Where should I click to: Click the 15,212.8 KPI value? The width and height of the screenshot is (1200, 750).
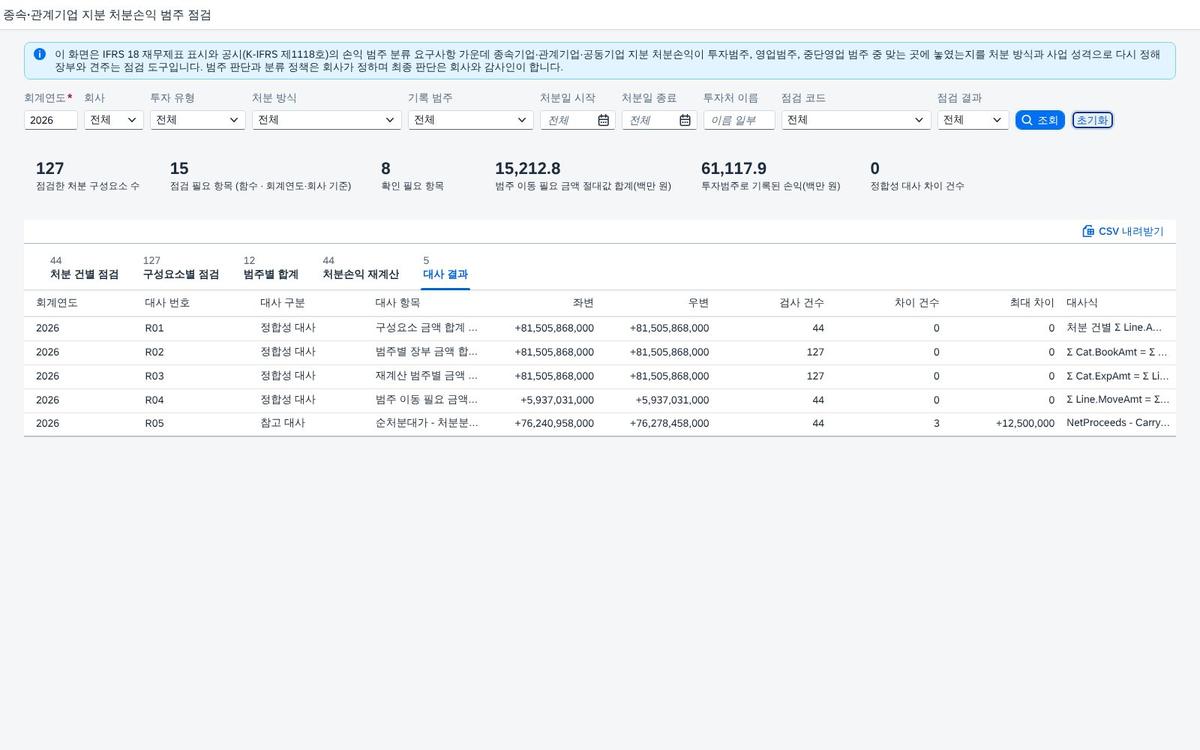pyautogui.click(x=528, y=169)
